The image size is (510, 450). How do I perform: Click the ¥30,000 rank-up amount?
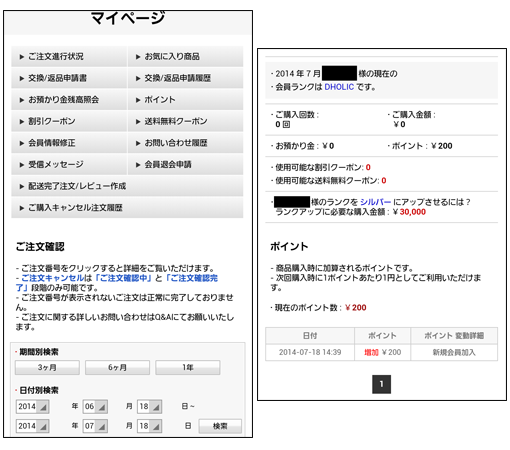click(409, 212)
